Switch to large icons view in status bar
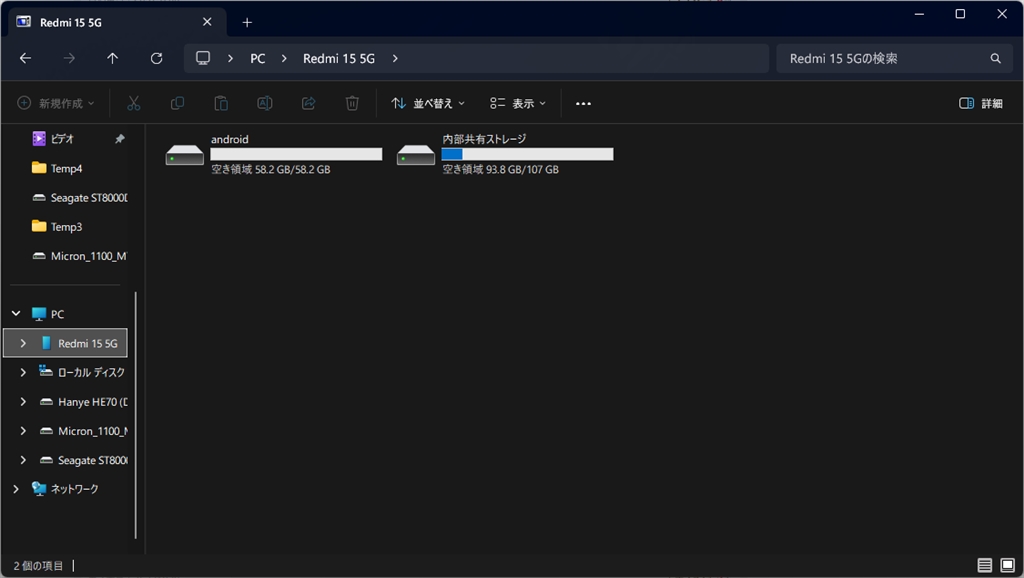Image resolution: width=1024 pixels, height=578 pixels. [1008, 565]
